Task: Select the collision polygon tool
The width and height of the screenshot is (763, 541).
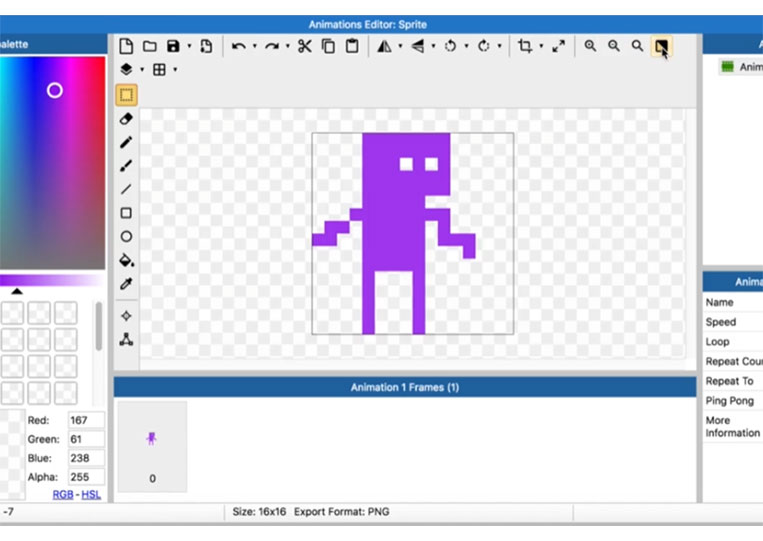Action: pos(126,339)
